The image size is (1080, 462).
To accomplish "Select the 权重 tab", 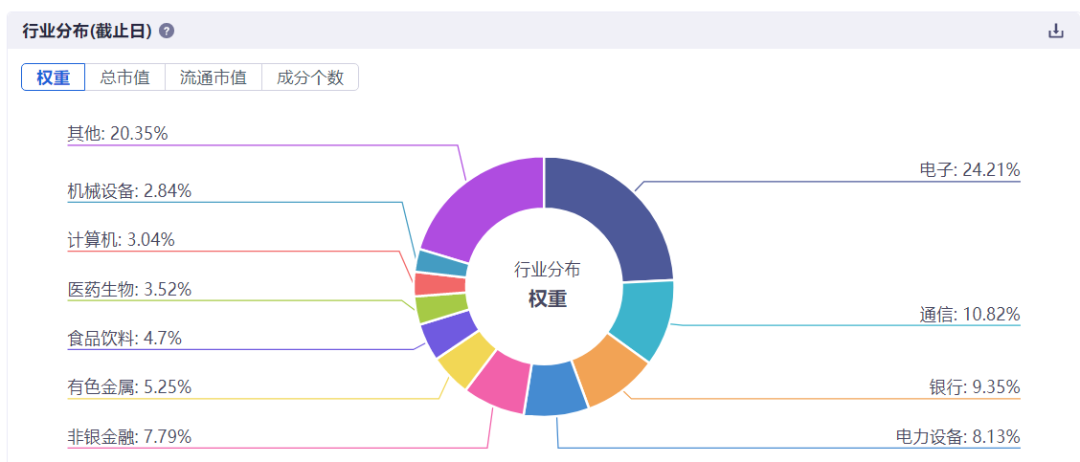I will tap(53, 77).
